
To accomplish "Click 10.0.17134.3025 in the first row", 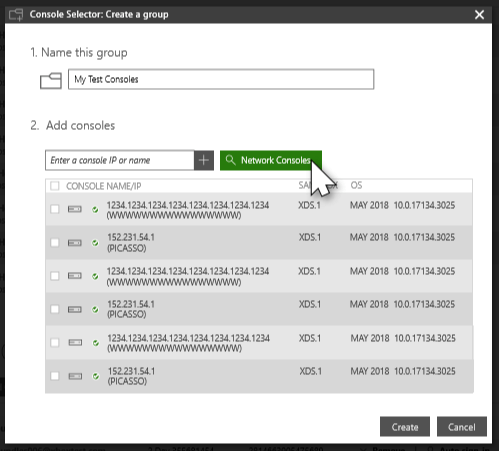I will (424, 205).
